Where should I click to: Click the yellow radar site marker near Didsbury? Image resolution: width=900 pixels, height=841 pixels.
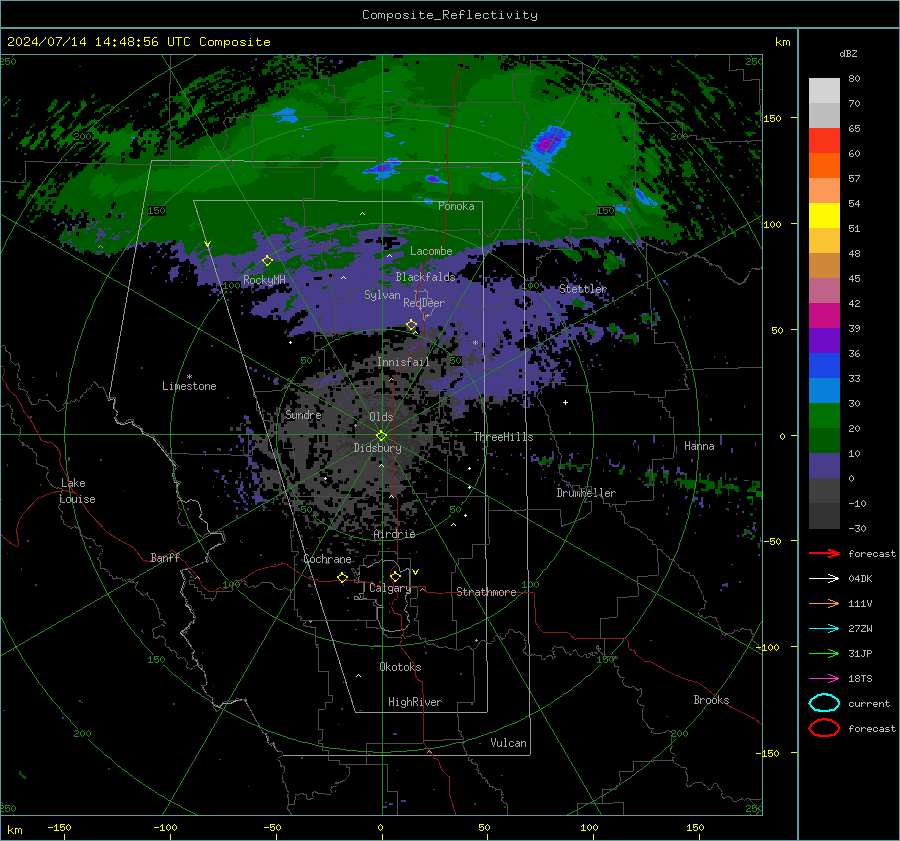[x=381, y=436]
